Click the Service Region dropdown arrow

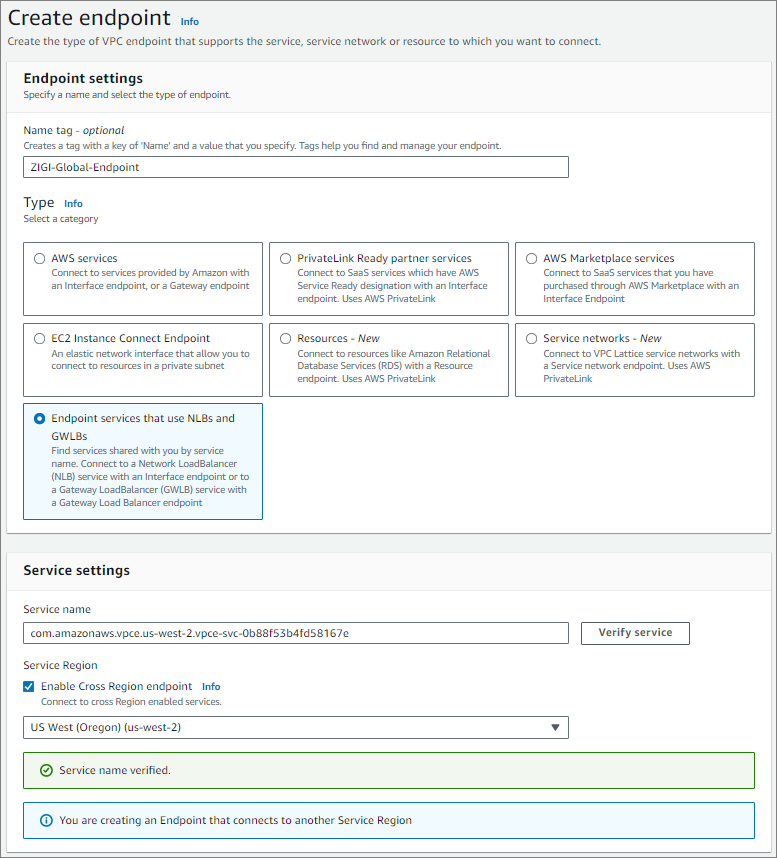click(555, 727)
